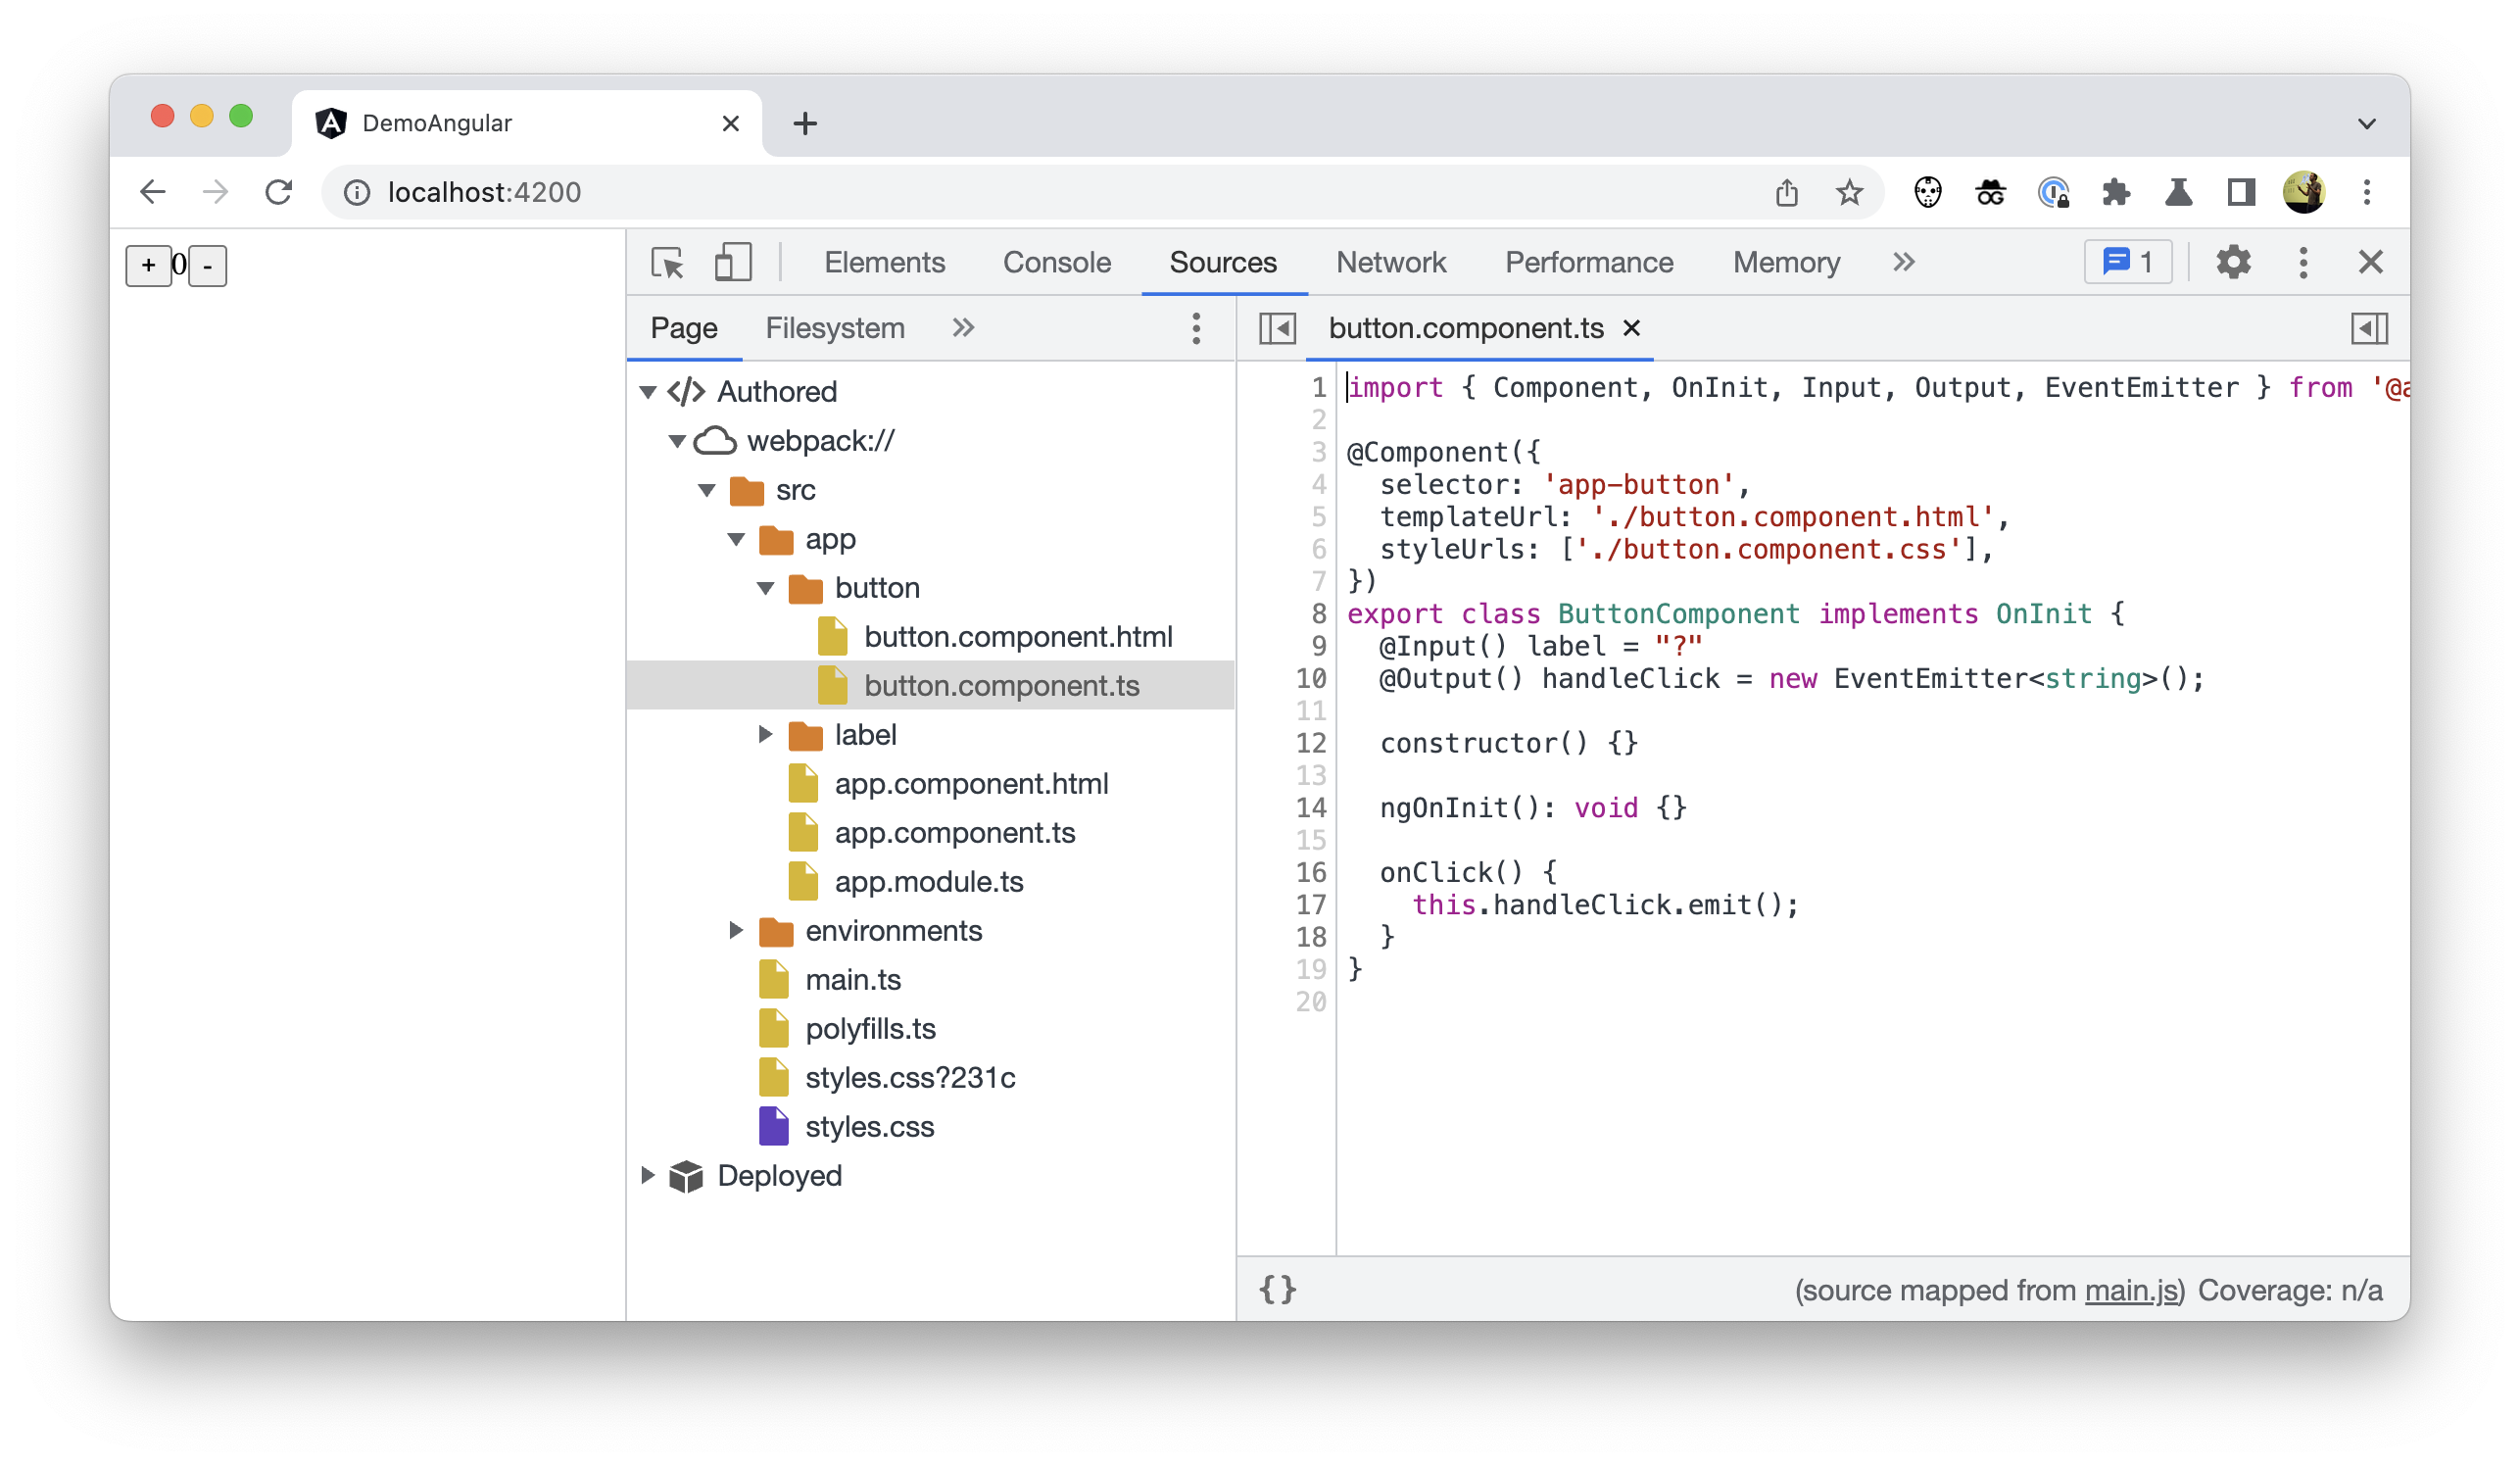Click the inspect element cursor icon

[668, 262]
